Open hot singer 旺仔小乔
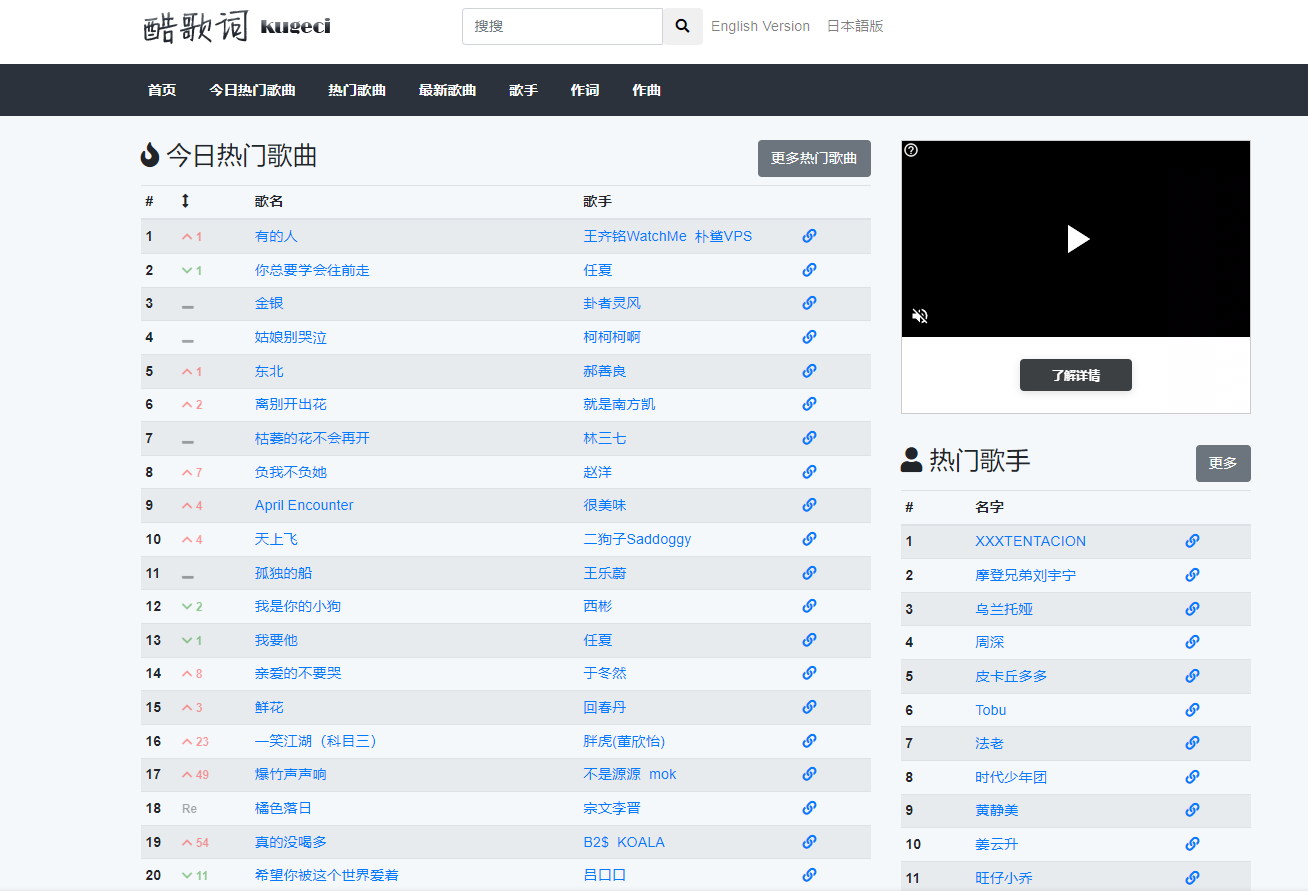Viewport: 1308px width, 891px height. click(1004, 878)
